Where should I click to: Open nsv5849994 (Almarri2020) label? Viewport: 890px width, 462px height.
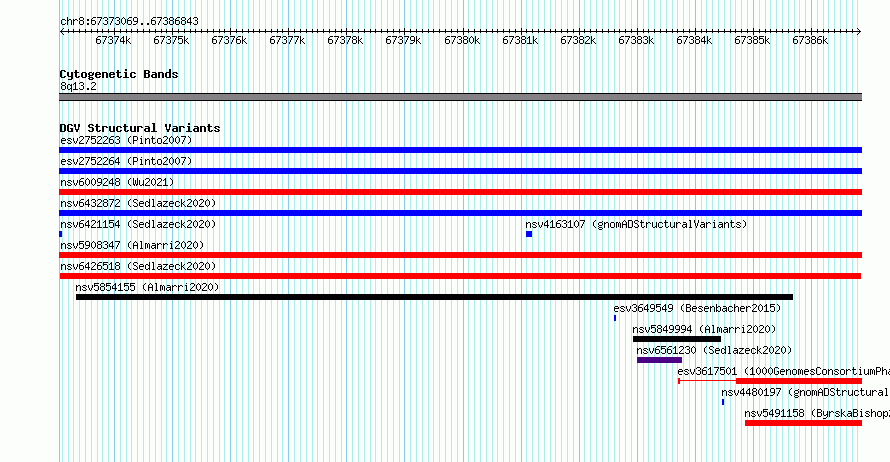704,329
